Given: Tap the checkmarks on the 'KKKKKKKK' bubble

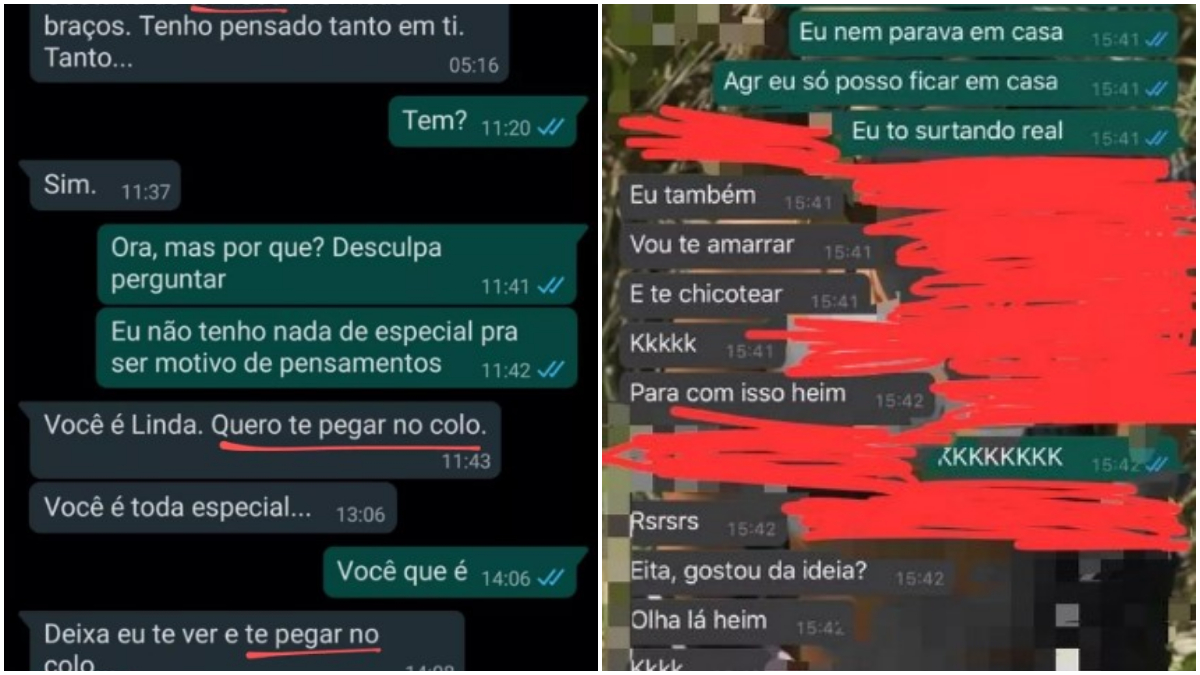Looking at the screenshot, I should pyautogui.click(x=1157, y=463).
